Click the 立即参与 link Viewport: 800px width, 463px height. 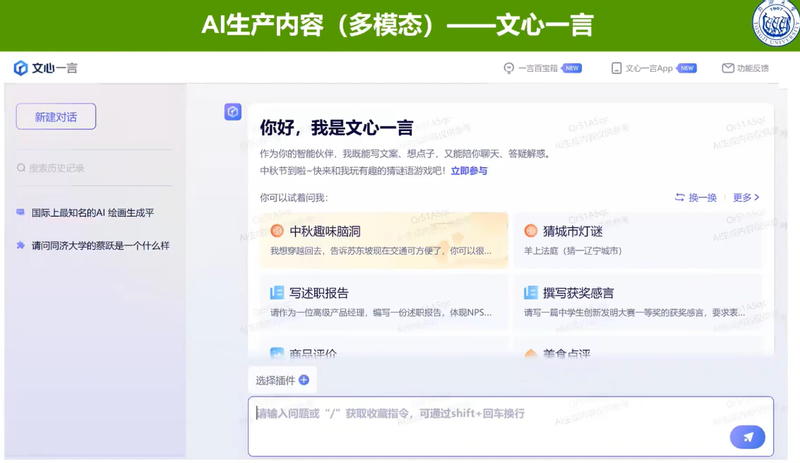pyautogui.click(x=469, y=171)
